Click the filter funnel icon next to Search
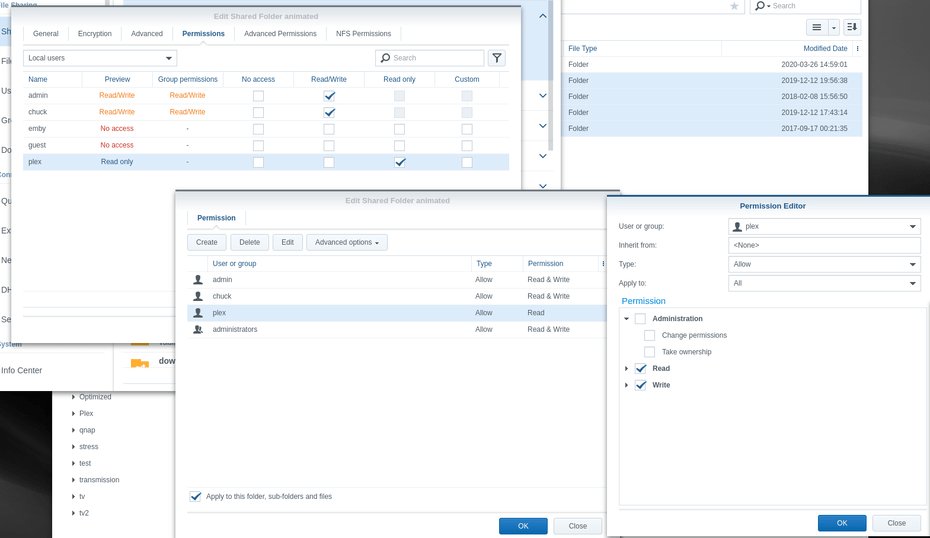The width and height of the screenshot is (930, 538). (497, 58)
